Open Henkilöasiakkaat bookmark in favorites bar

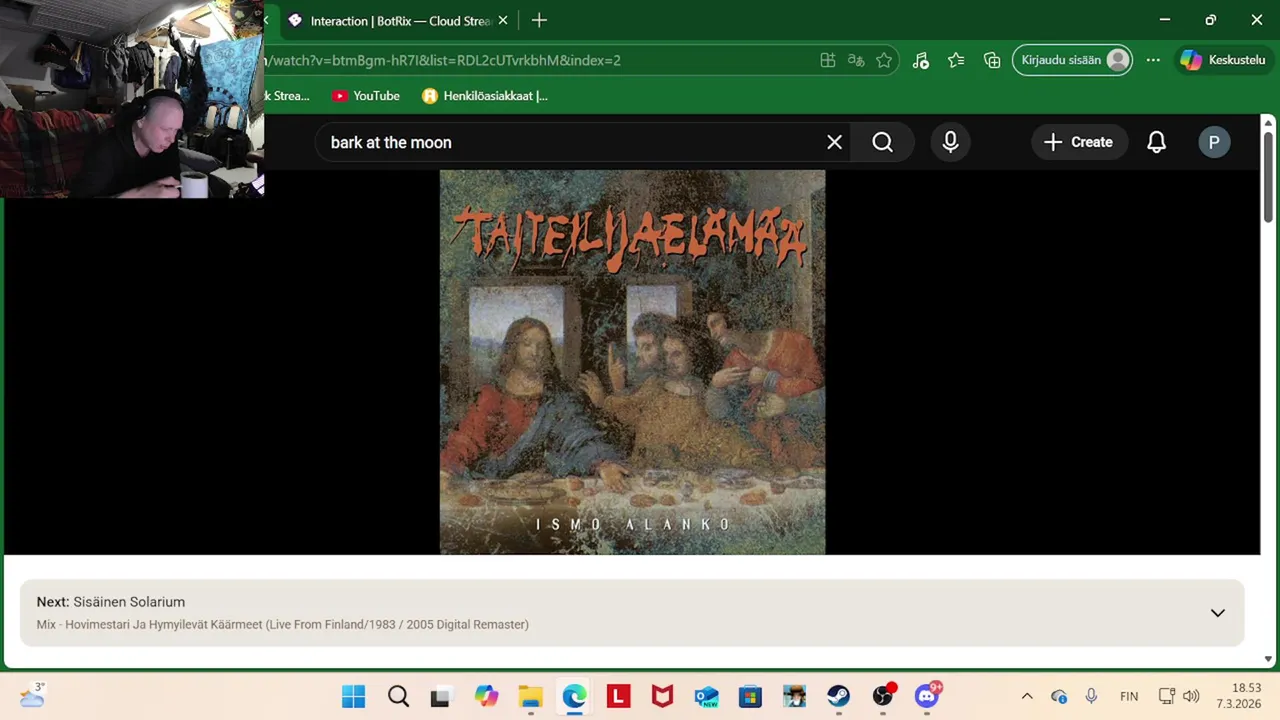pos(485,96)
